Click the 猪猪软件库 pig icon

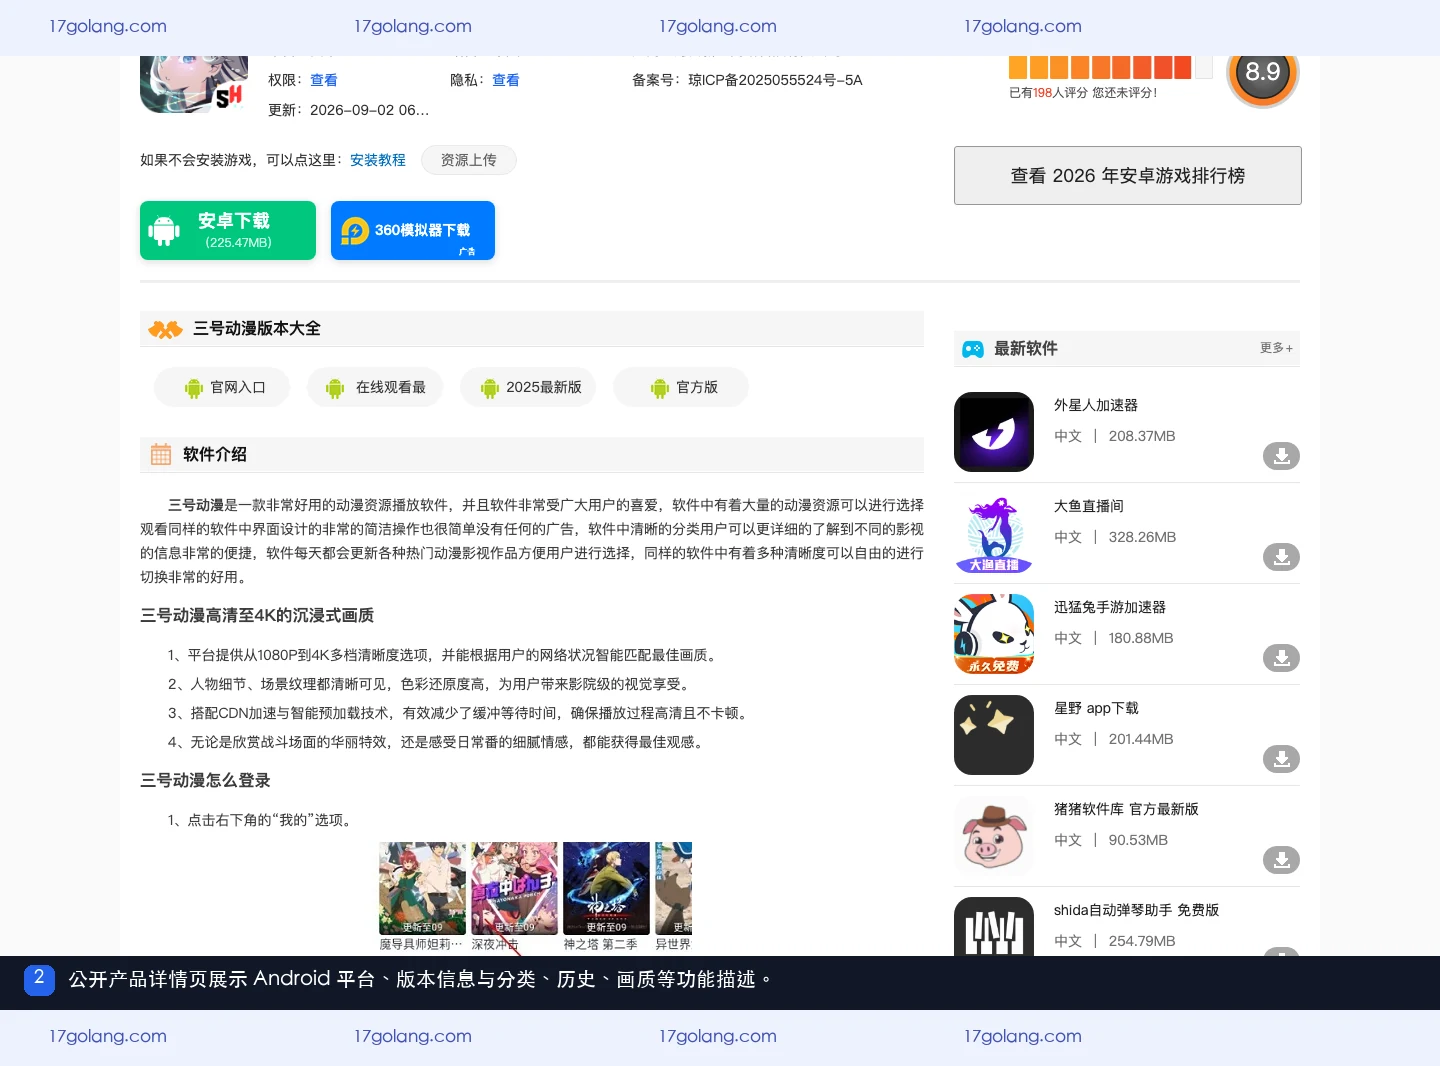(994, 836)
